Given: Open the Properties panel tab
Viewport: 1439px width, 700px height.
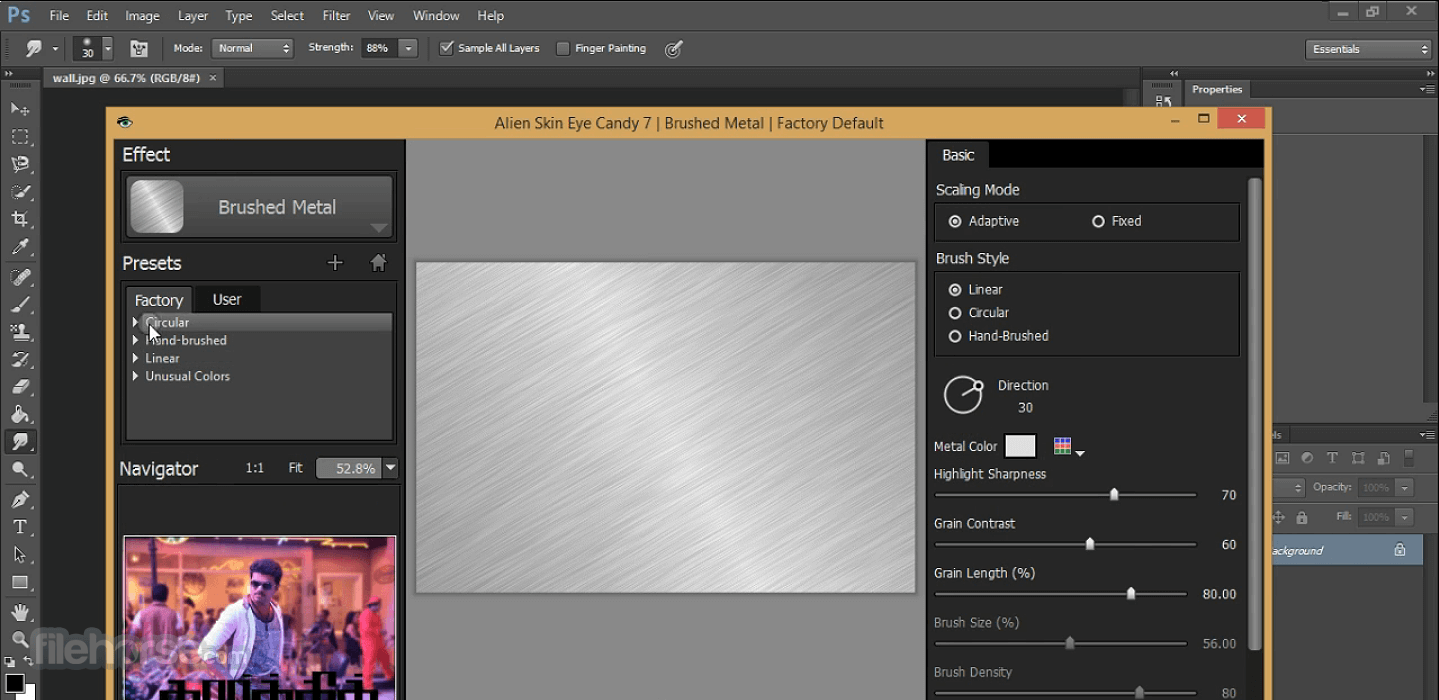Looking at the screenshot, I should [1217, 89].
